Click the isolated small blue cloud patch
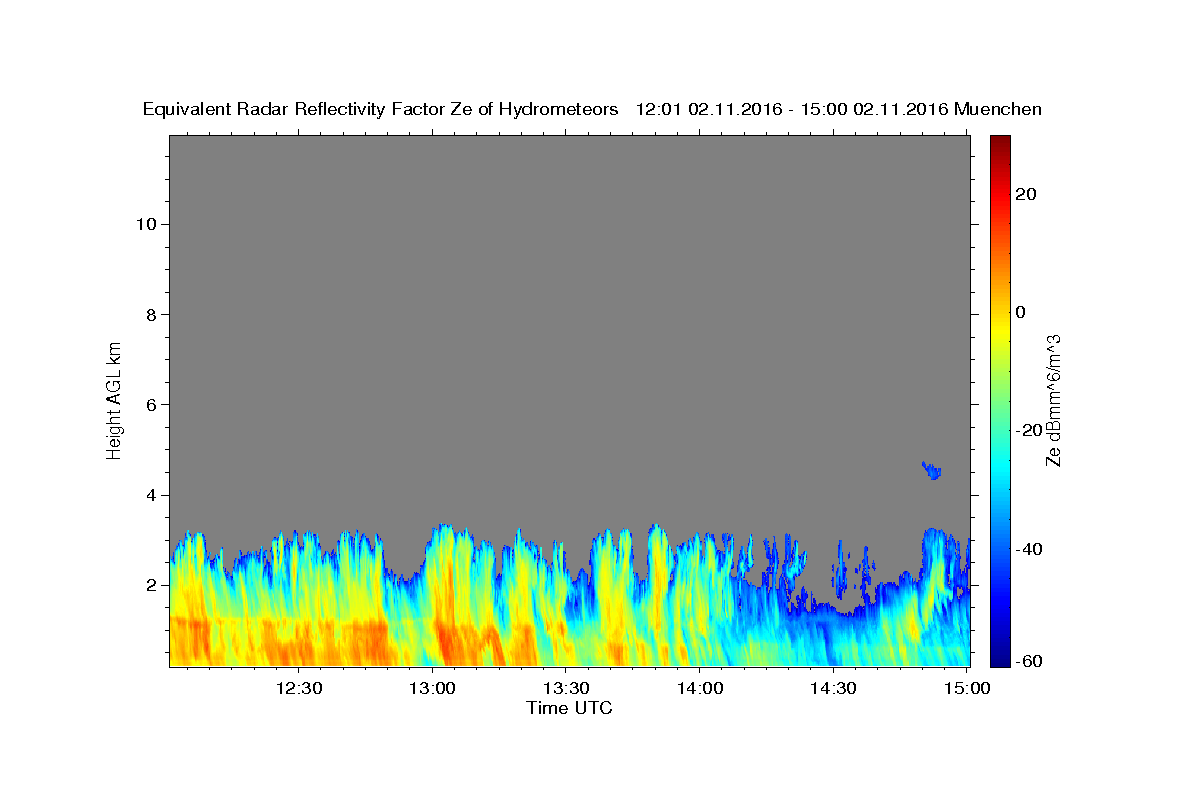1200x800 pixels. click(932, 470)
